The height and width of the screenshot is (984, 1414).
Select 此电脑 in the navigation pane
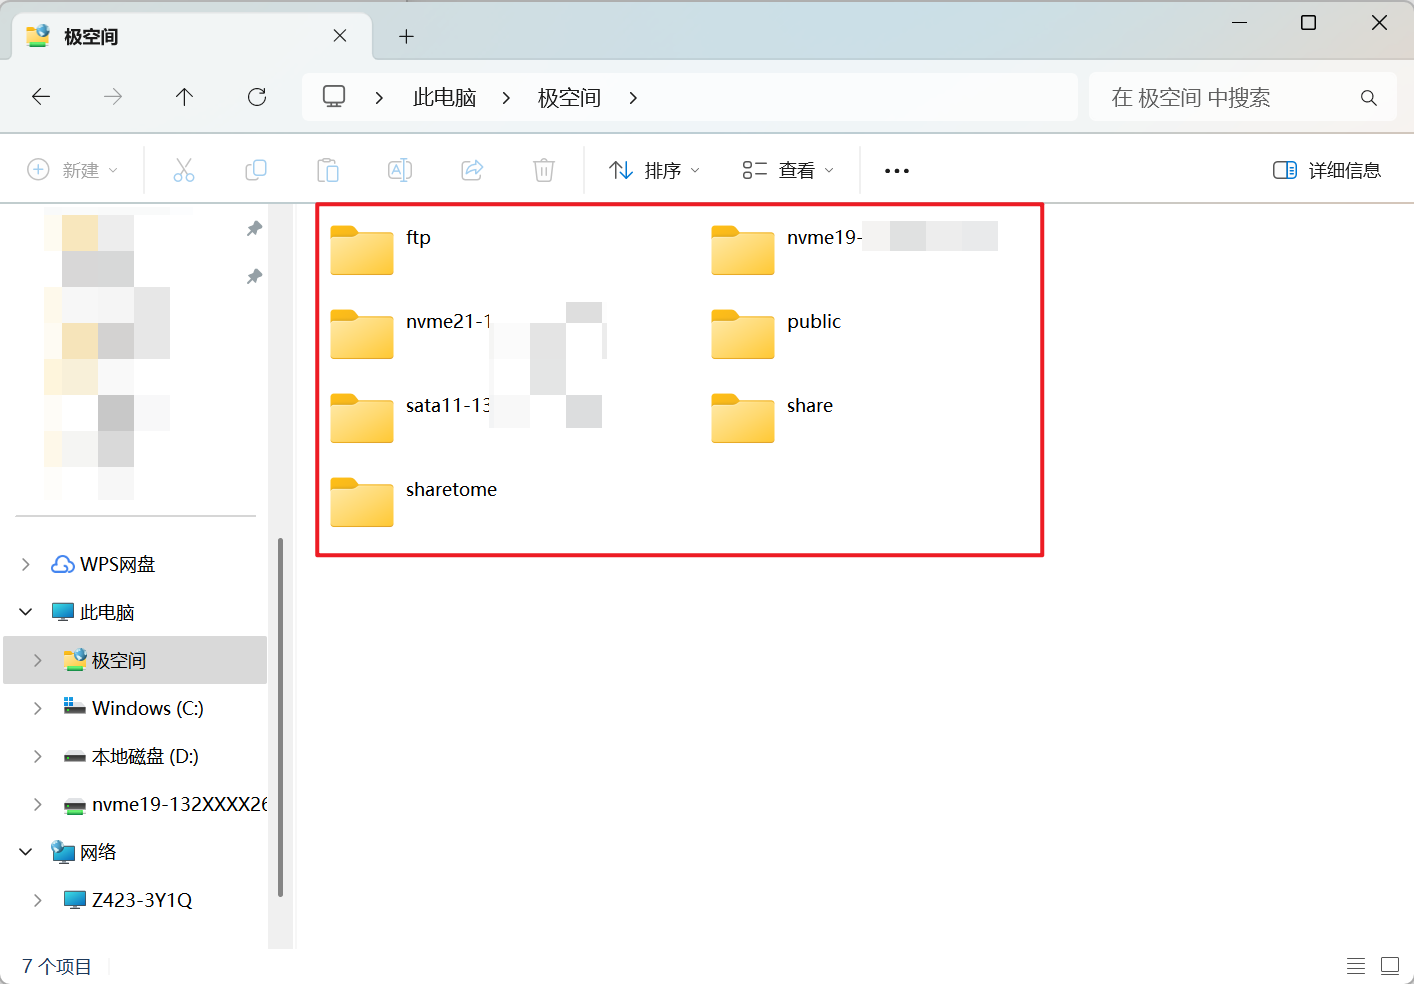[107, 612]
